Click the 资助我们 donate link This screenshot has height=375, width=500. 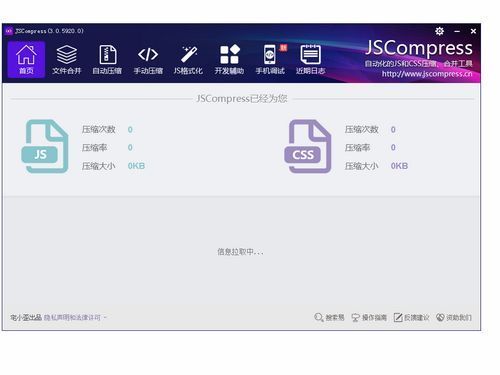[454, 318]
